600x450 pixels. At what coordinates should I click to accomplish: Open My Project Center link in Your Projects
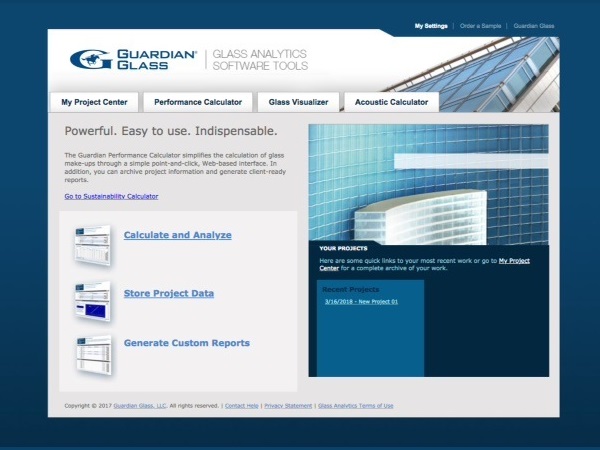514,261
